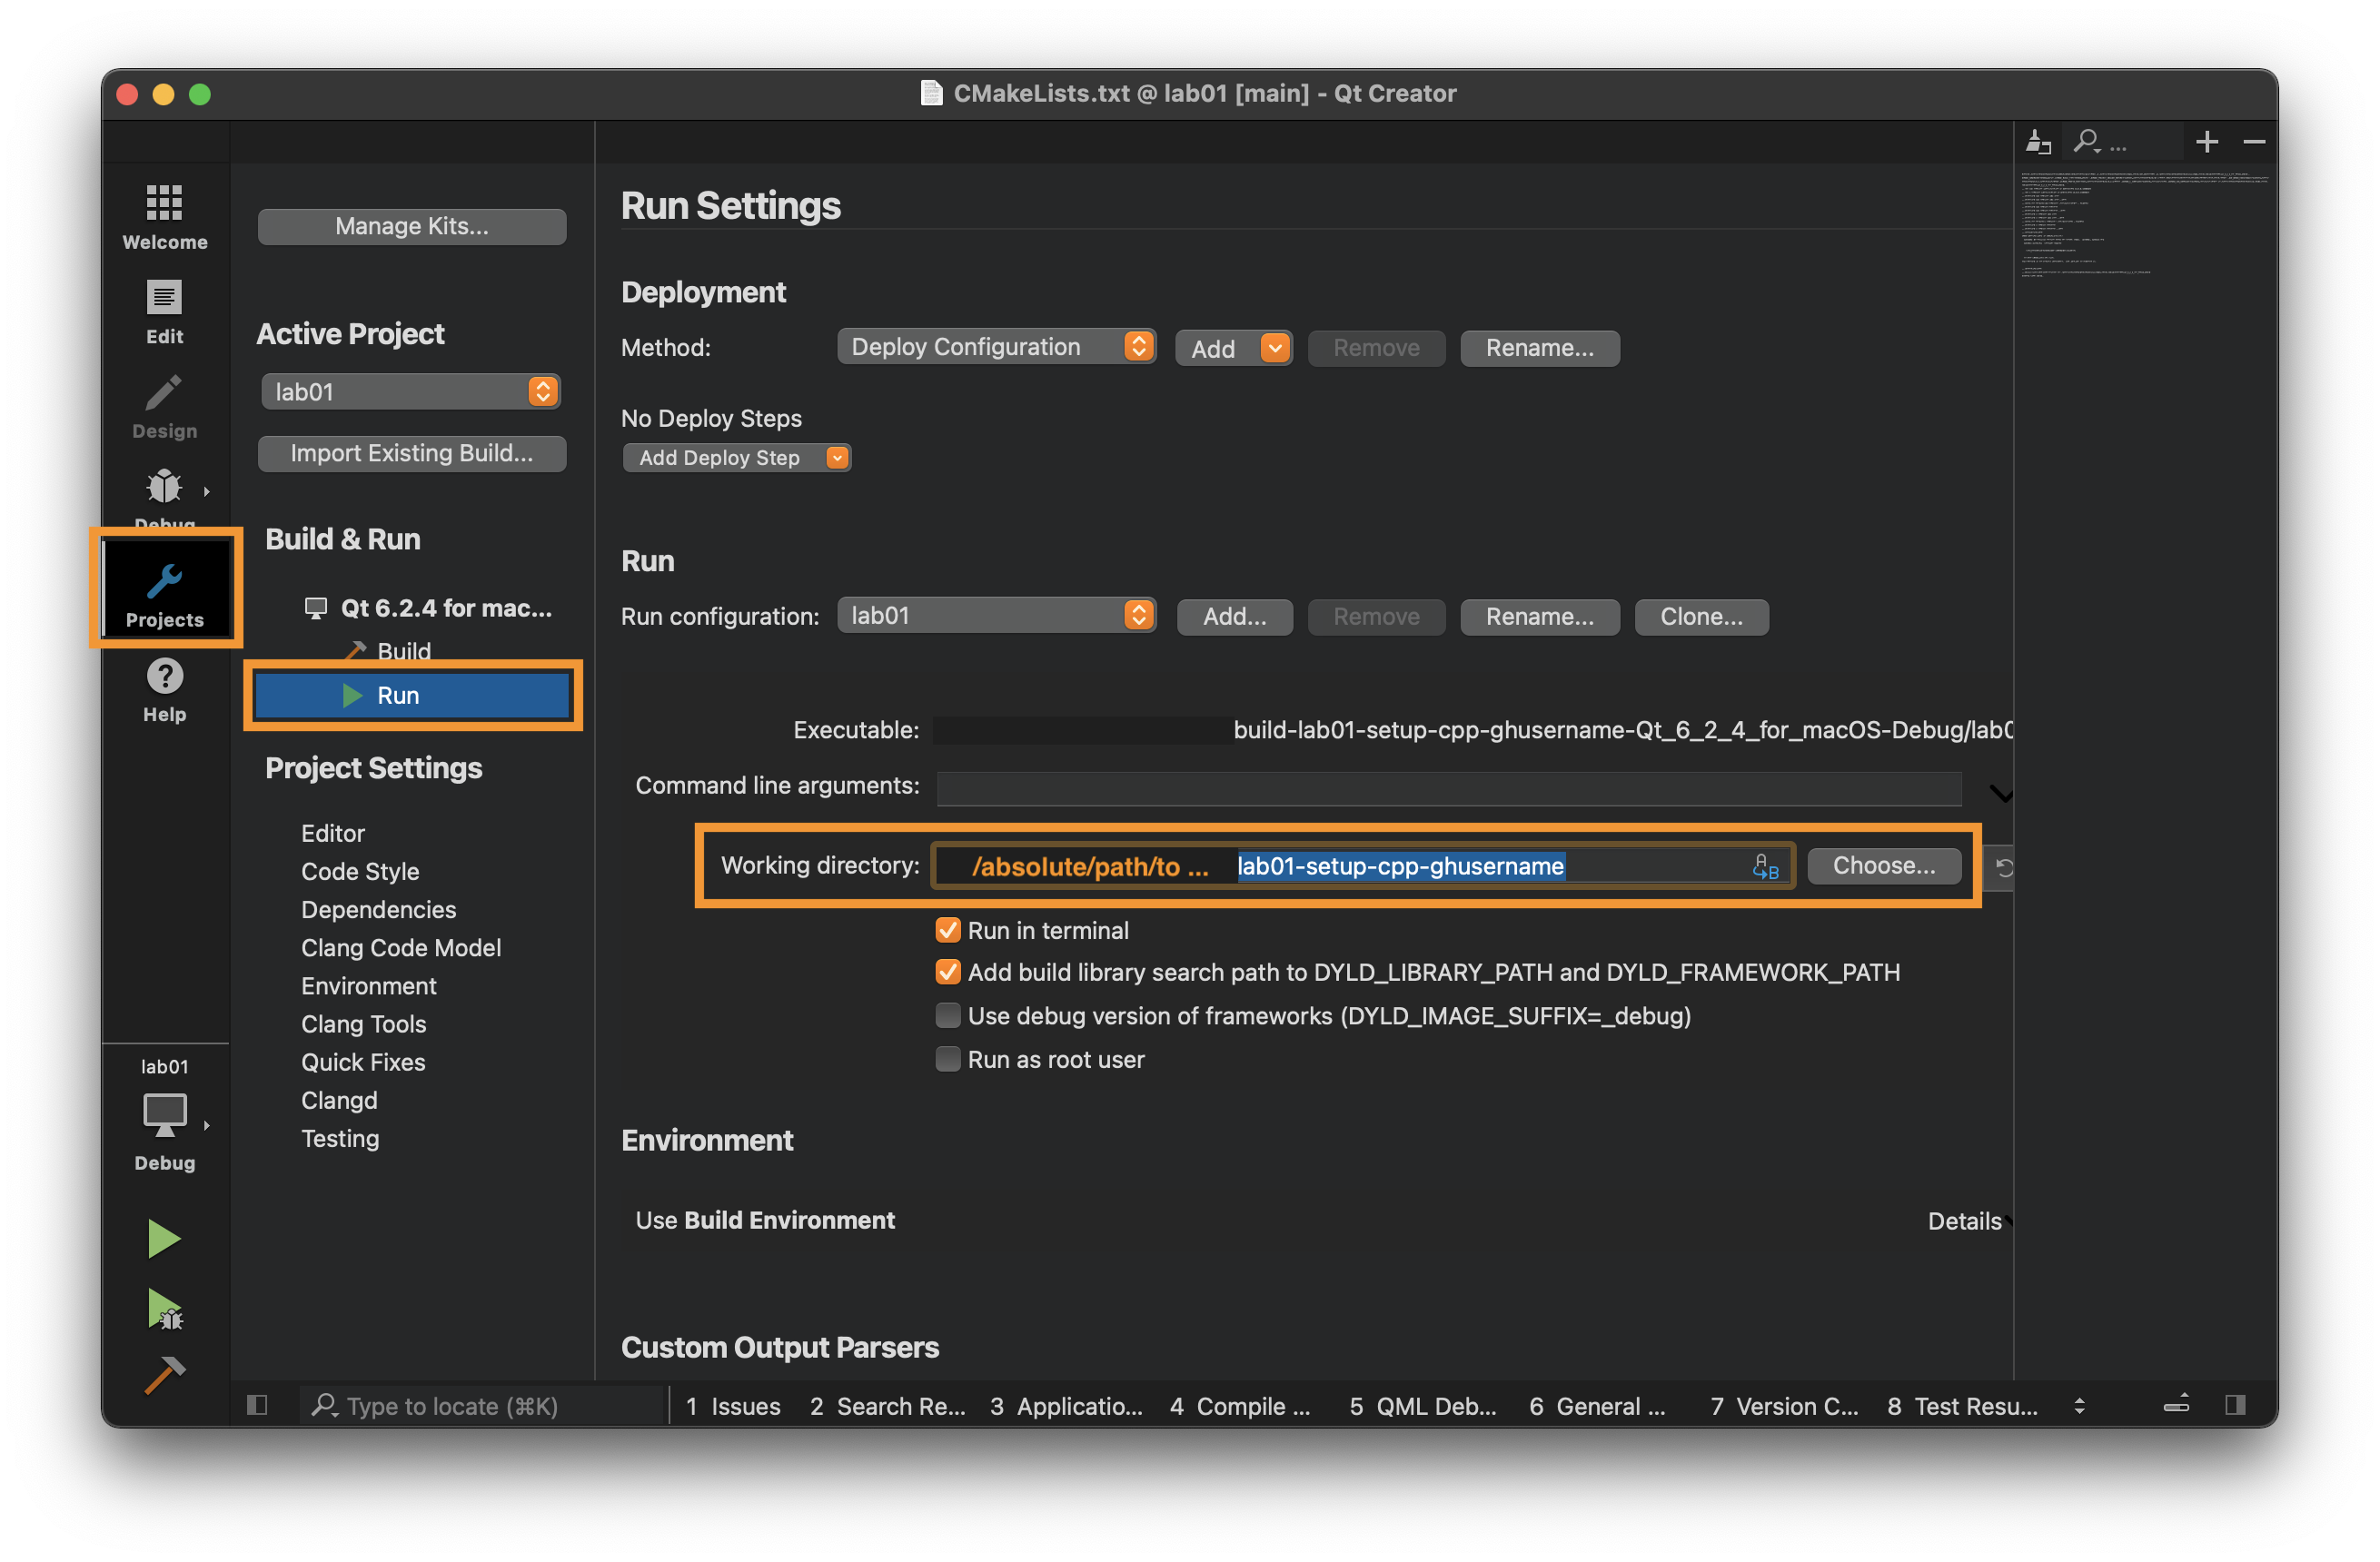Open Testing project settings

pos(340,1138)
